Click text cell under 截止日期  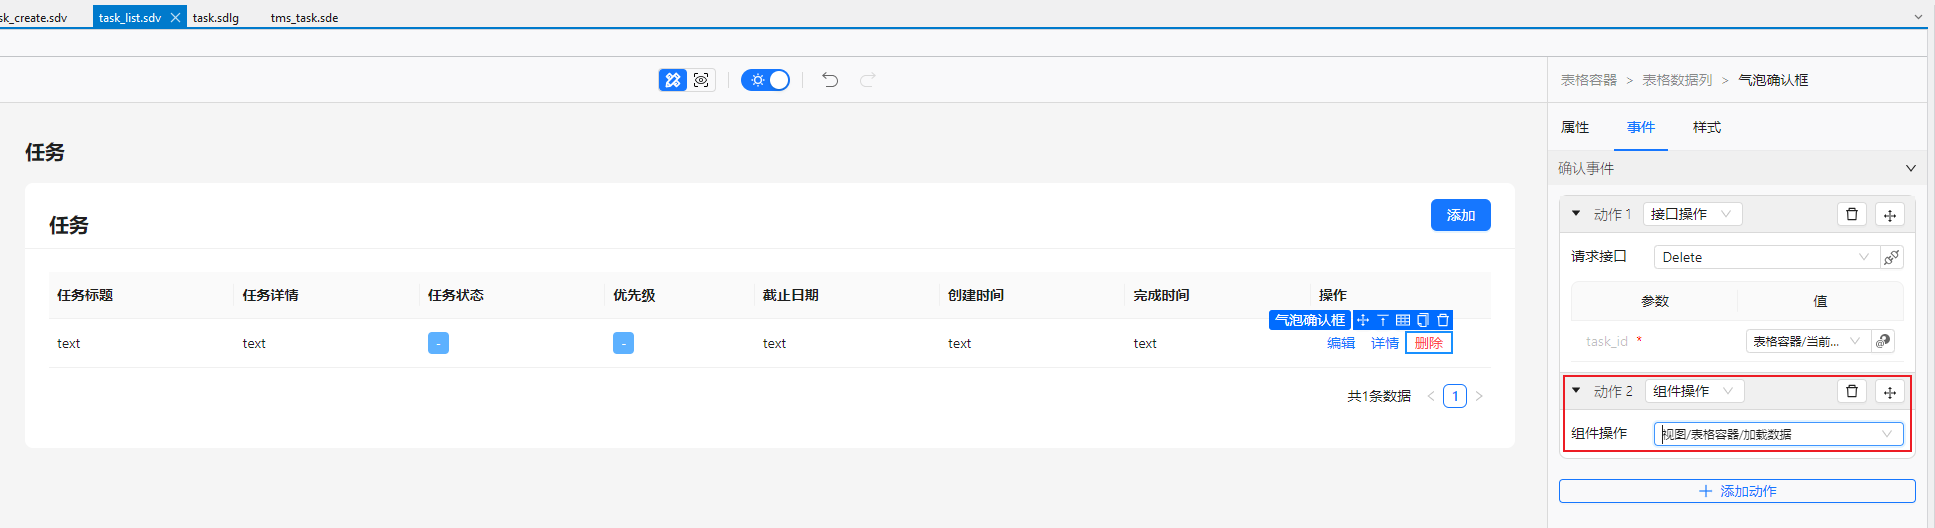(775, 343)
